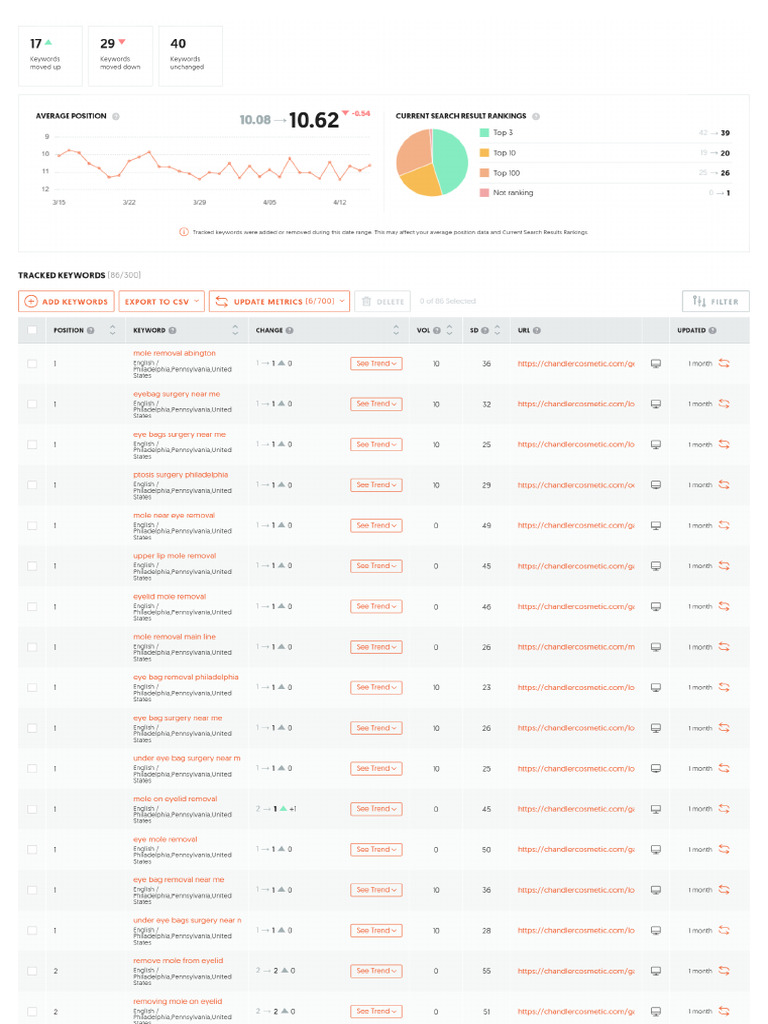The height and width of the screenshot is (1024, 768).
Task: Click Average Position help question mark icon
Action: click(x=116, y=116)
